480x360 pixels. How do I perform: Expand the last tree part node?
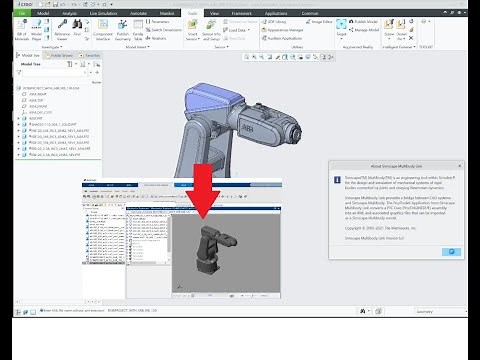pos(19,155)
